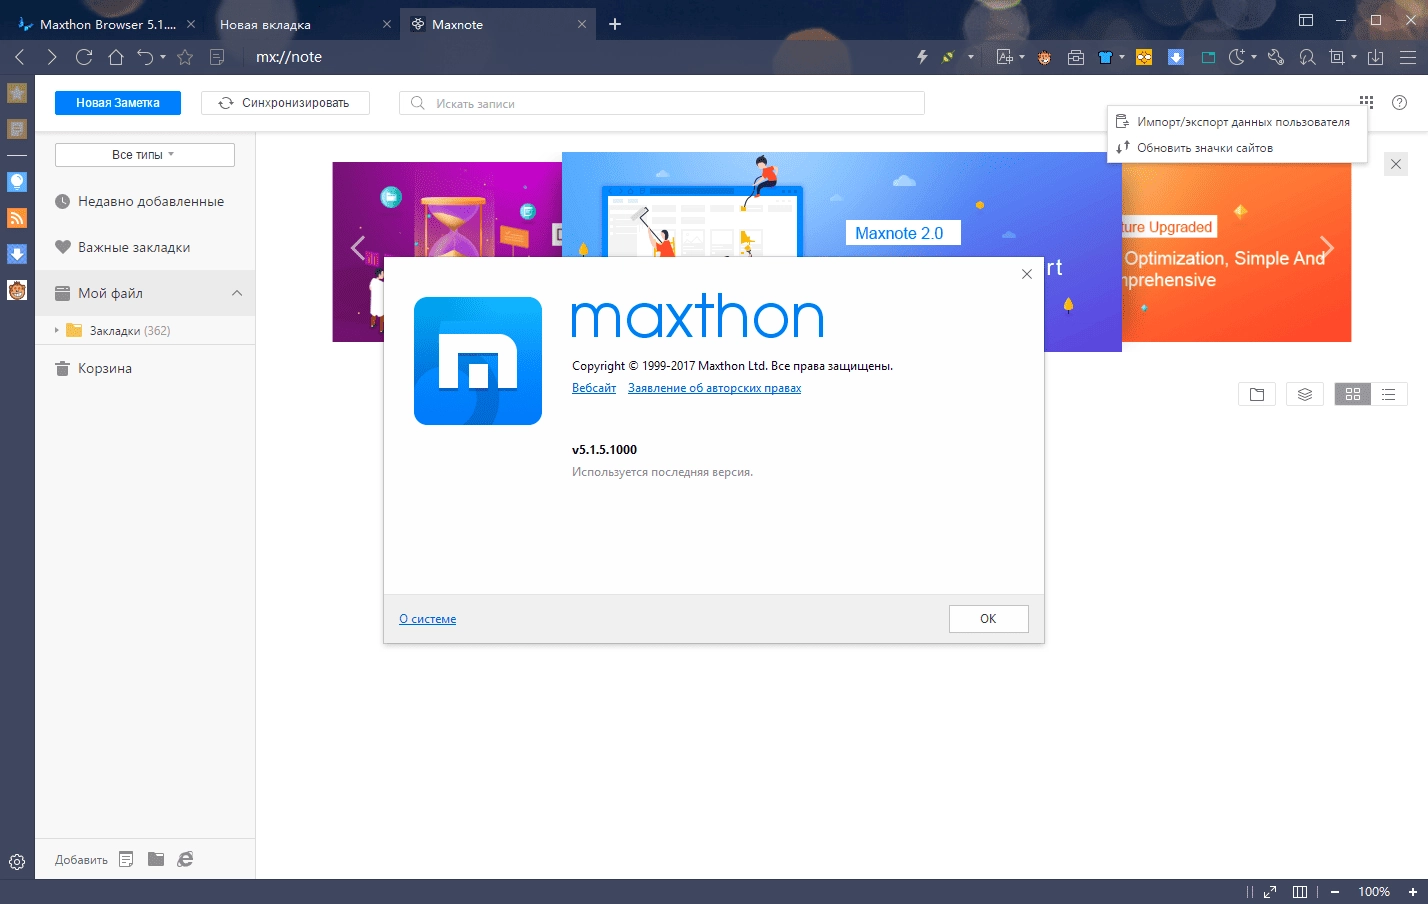The height and width of the screenshot is (904, 1428).
Task: Switch to Новая вкладка tab
Action: (x=300, y=24)
